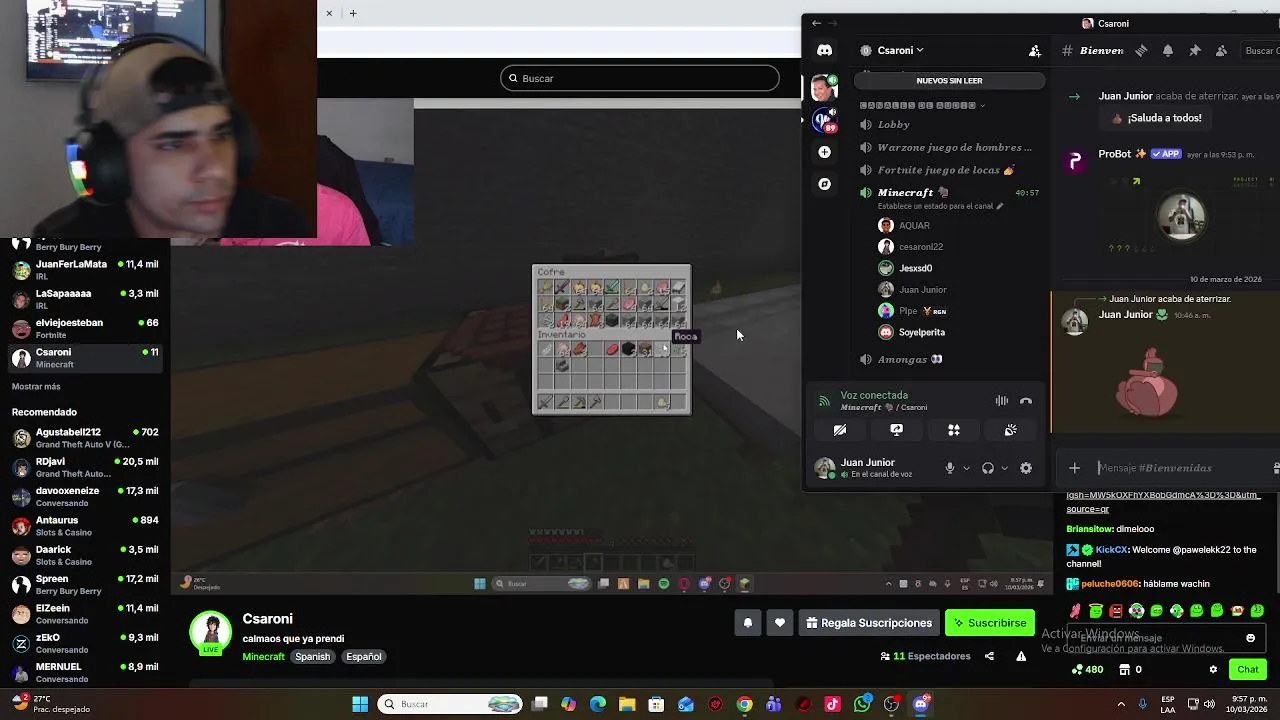Open soundboard icon in Discord voice panel
The height and width of the screenshot is (720, 1280).
pos(1010,430)
